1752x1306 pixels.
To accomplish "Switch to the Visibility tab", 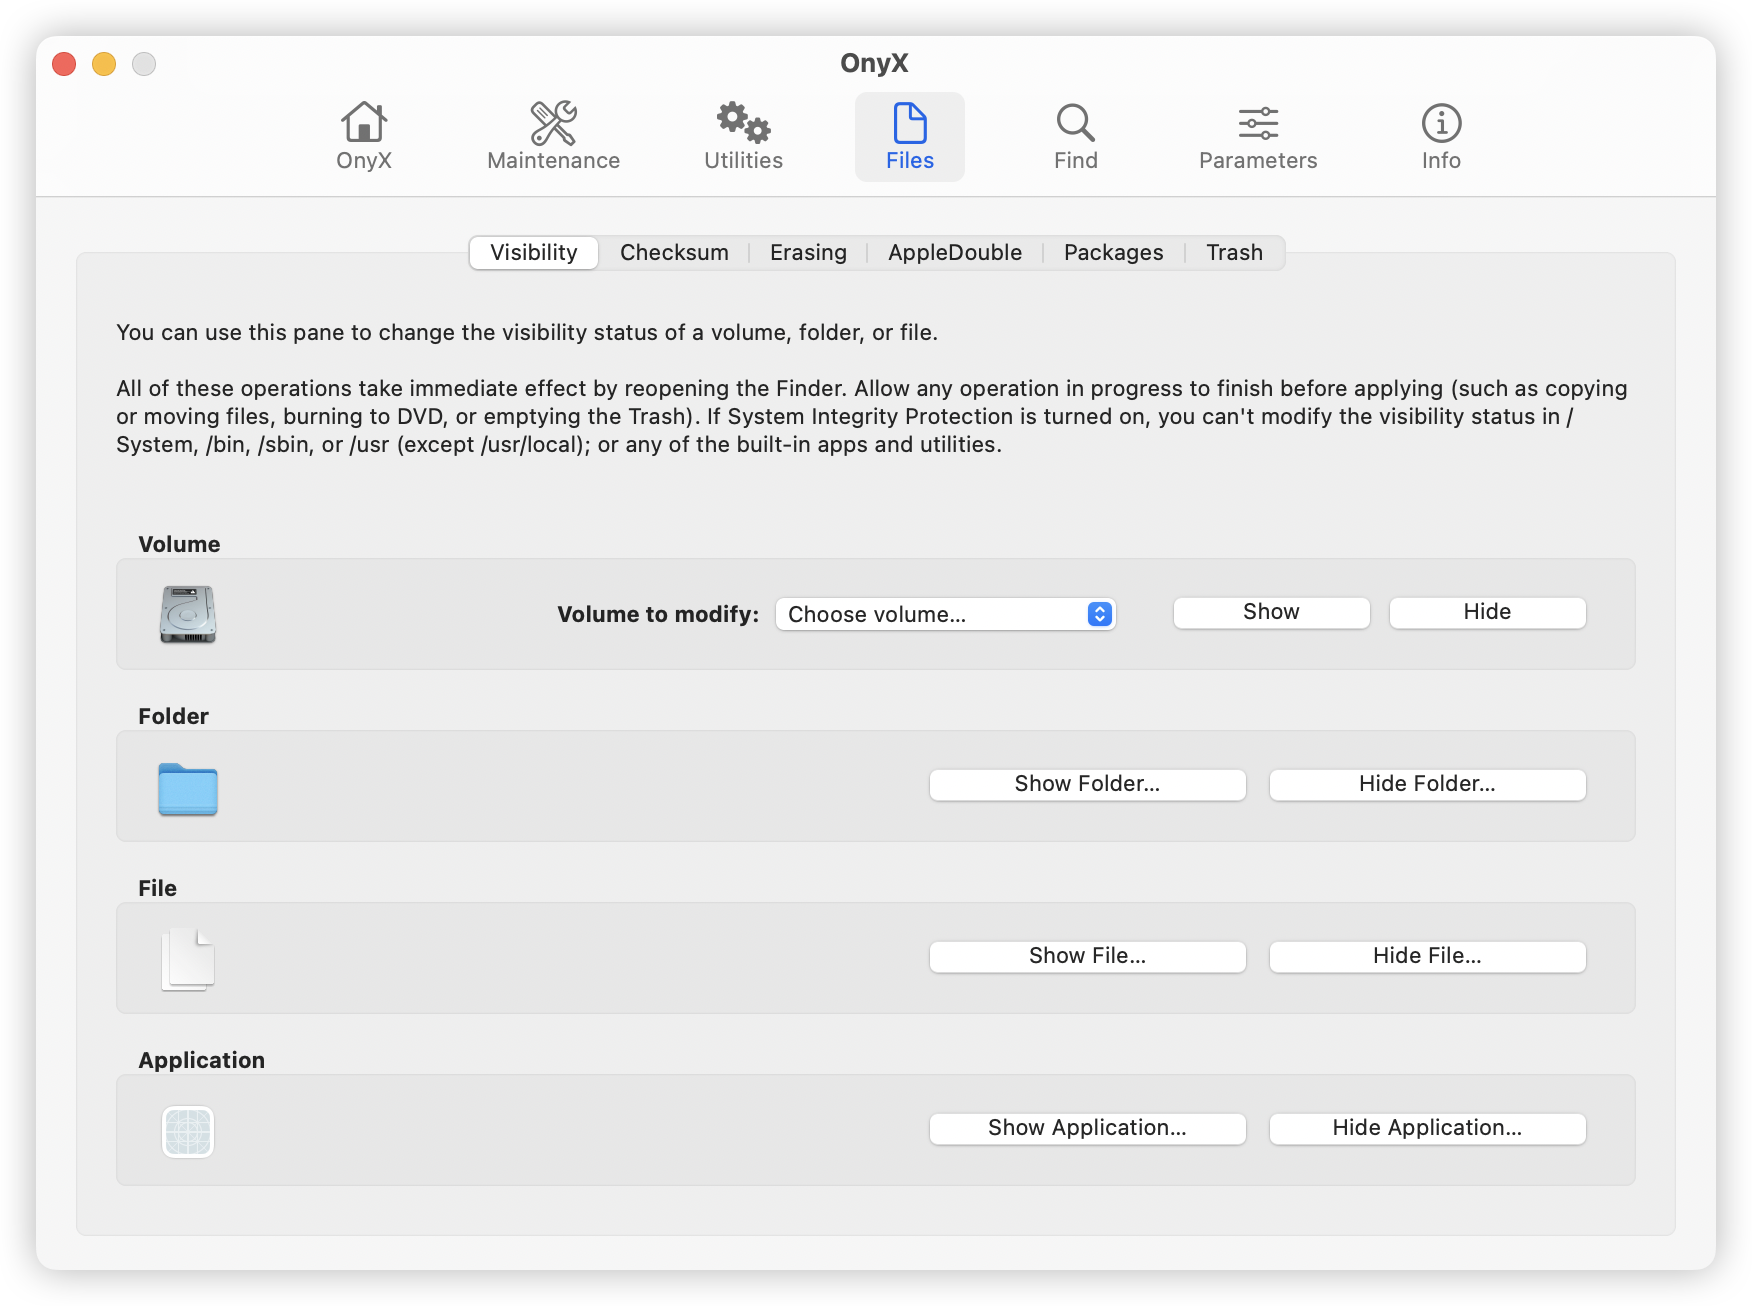I will (534, 253).
